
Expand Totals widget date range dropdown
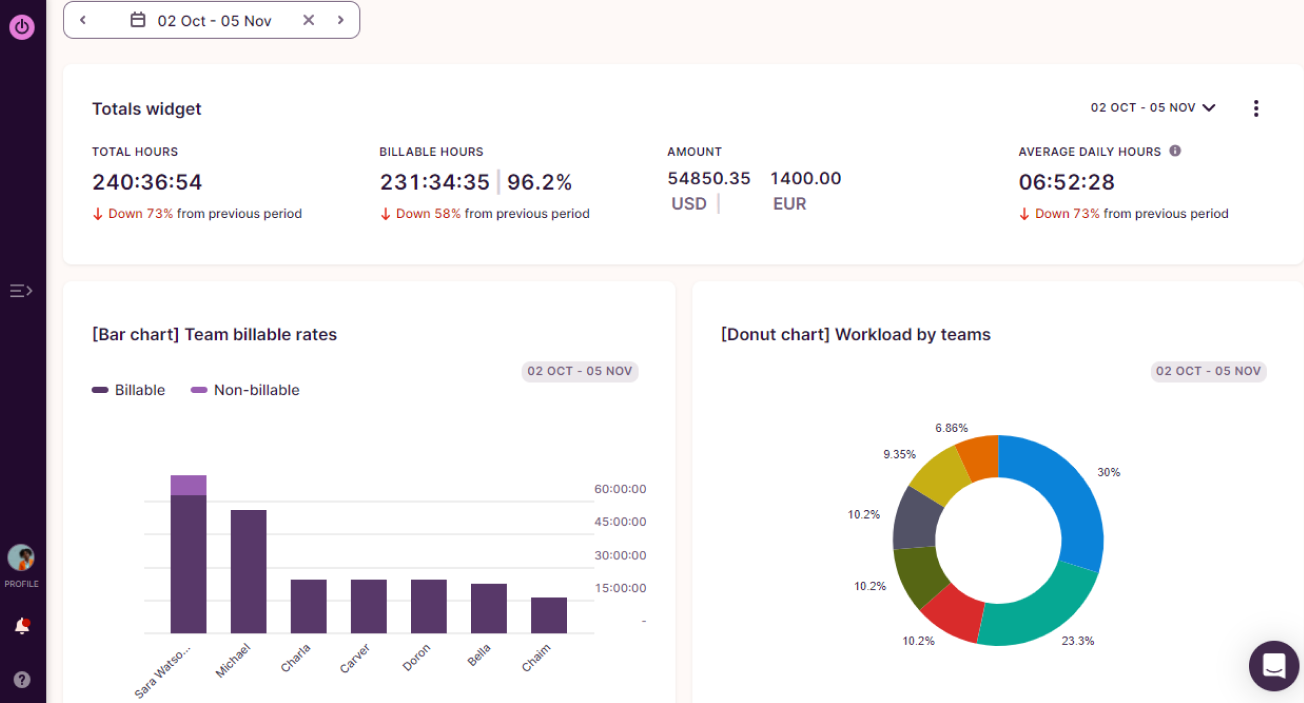pyautogui.click(x=1153, y=108)
